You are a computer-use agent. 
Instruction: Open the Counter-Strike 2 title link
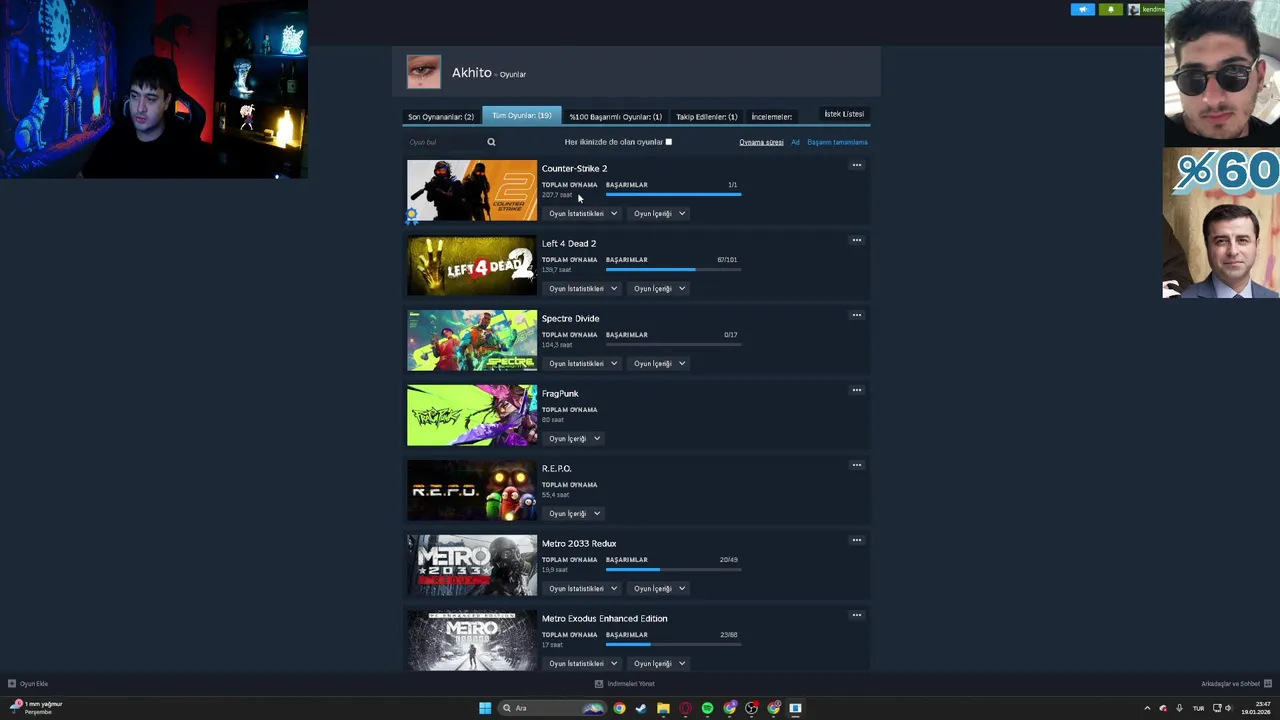(x=574, y=168)
